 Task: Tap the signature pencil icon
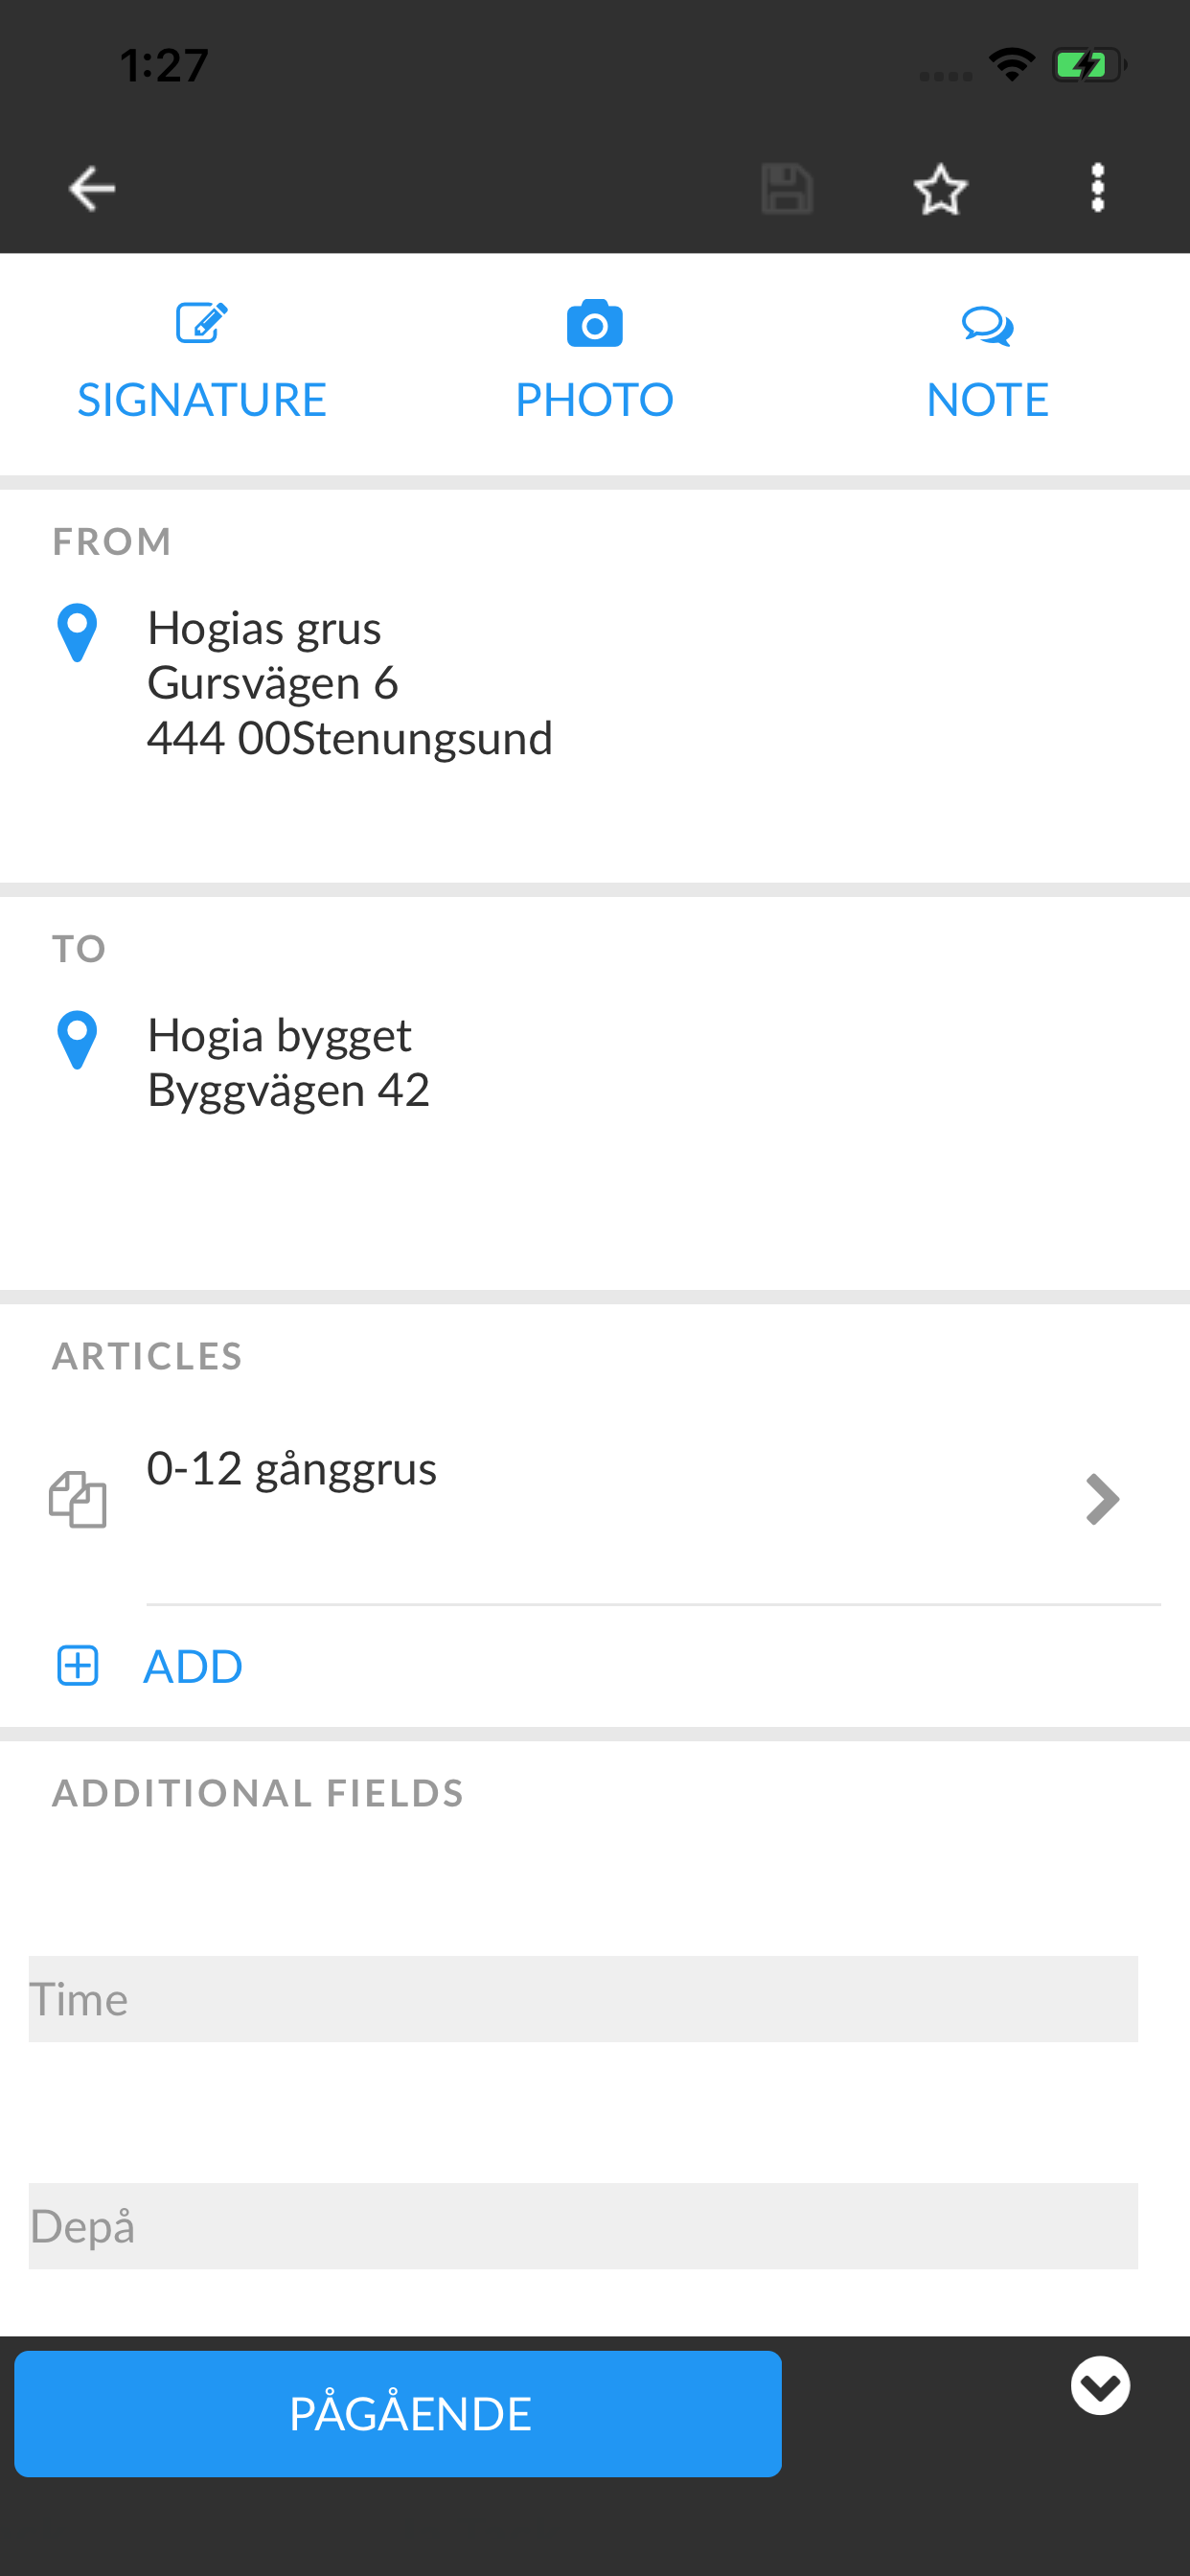click(x=202, y=323)
